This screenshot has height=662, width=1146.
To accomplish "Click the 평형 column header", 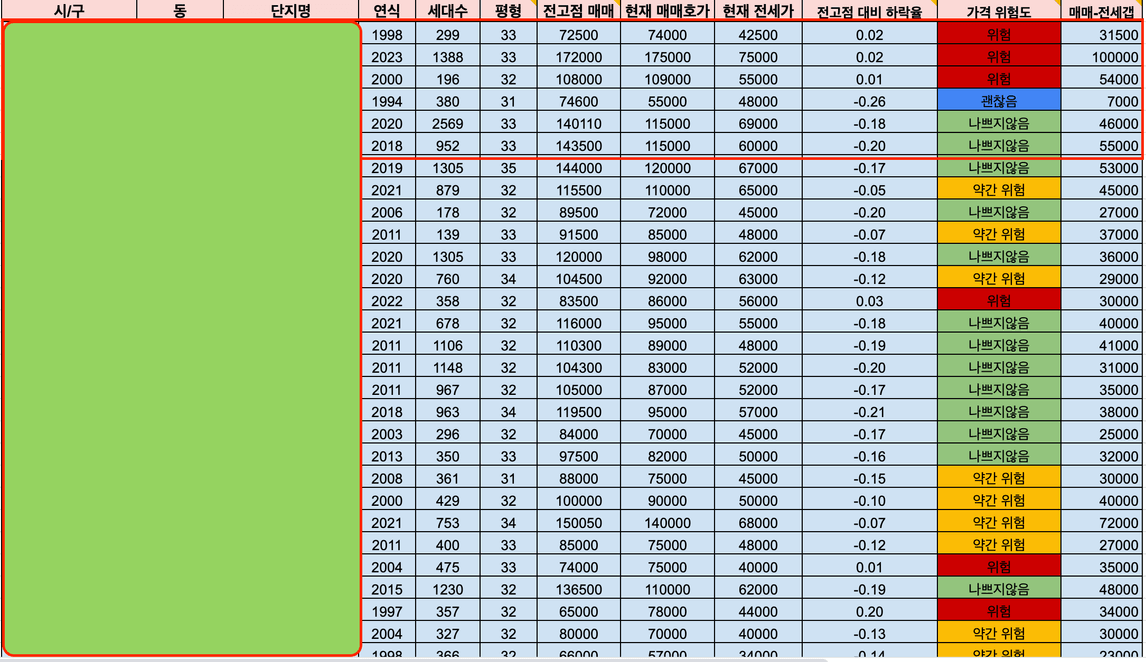I will (509, 10).
